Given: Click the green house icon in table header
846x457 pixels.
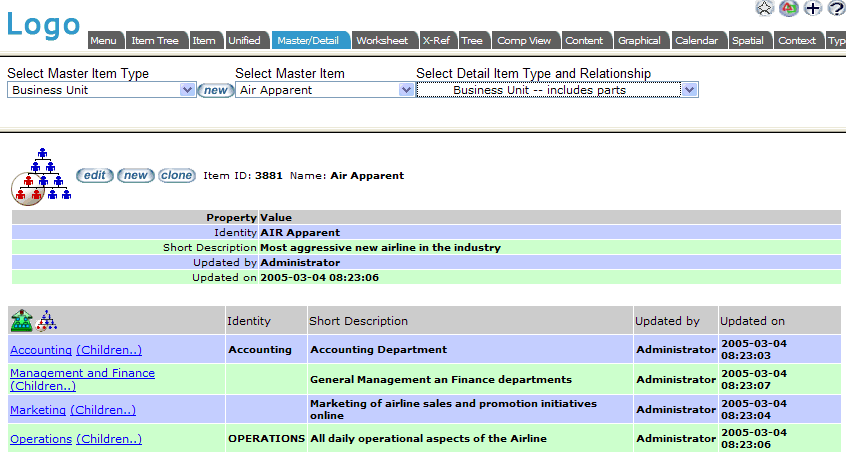Looking at the screenshot, I should coord(22,320).
